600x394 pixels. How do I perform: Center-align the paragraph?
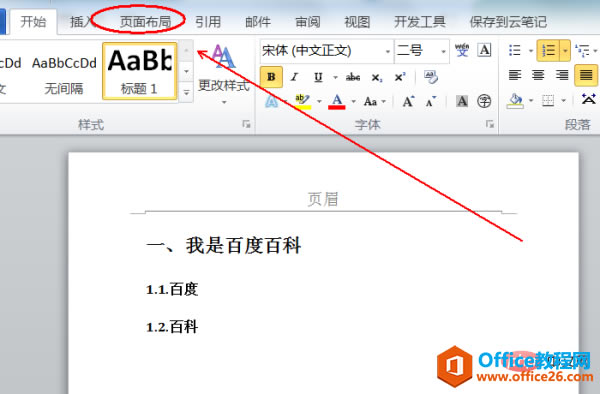538,75
